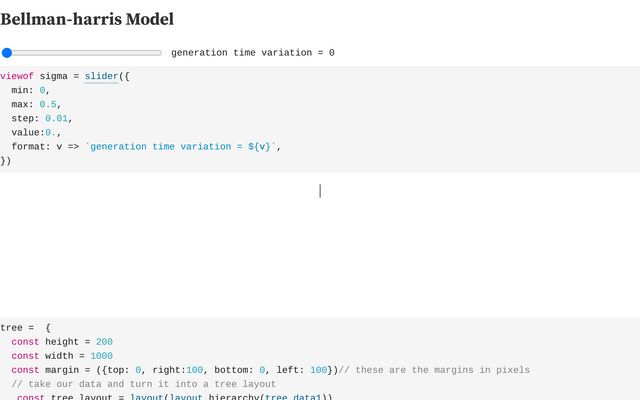
Task: Click the Bellman-harris Model heading
Action: click(87, 19)
